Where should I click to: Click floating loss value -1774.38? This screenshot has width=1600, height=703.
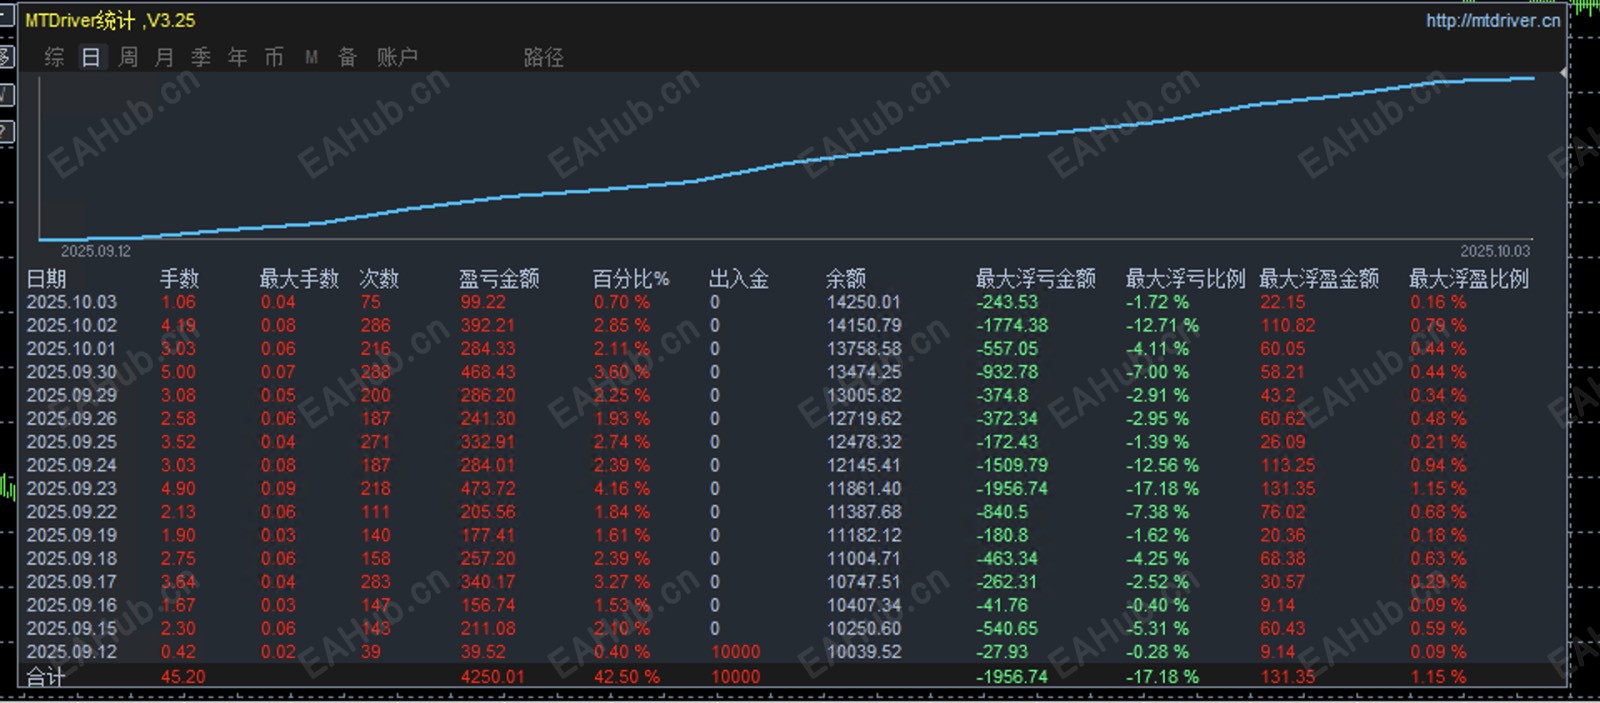[x=1012, y=325]
